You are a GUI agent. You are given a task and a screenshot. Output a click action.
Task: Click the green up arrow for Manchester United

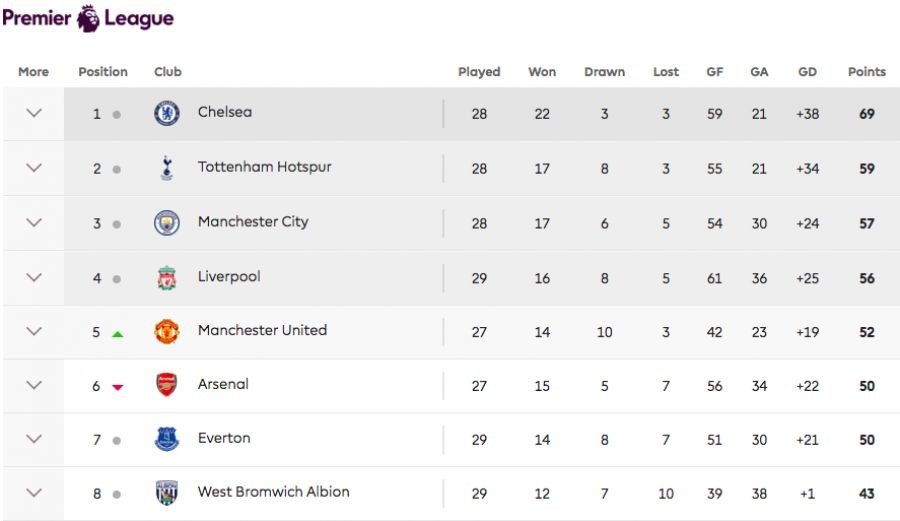117,333
